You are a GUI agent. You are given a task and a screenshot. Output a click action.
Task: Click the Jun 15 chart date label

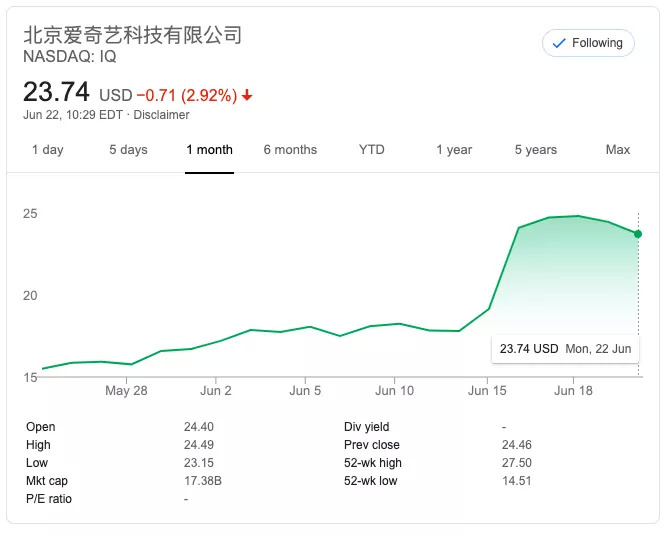pos(487,391)
